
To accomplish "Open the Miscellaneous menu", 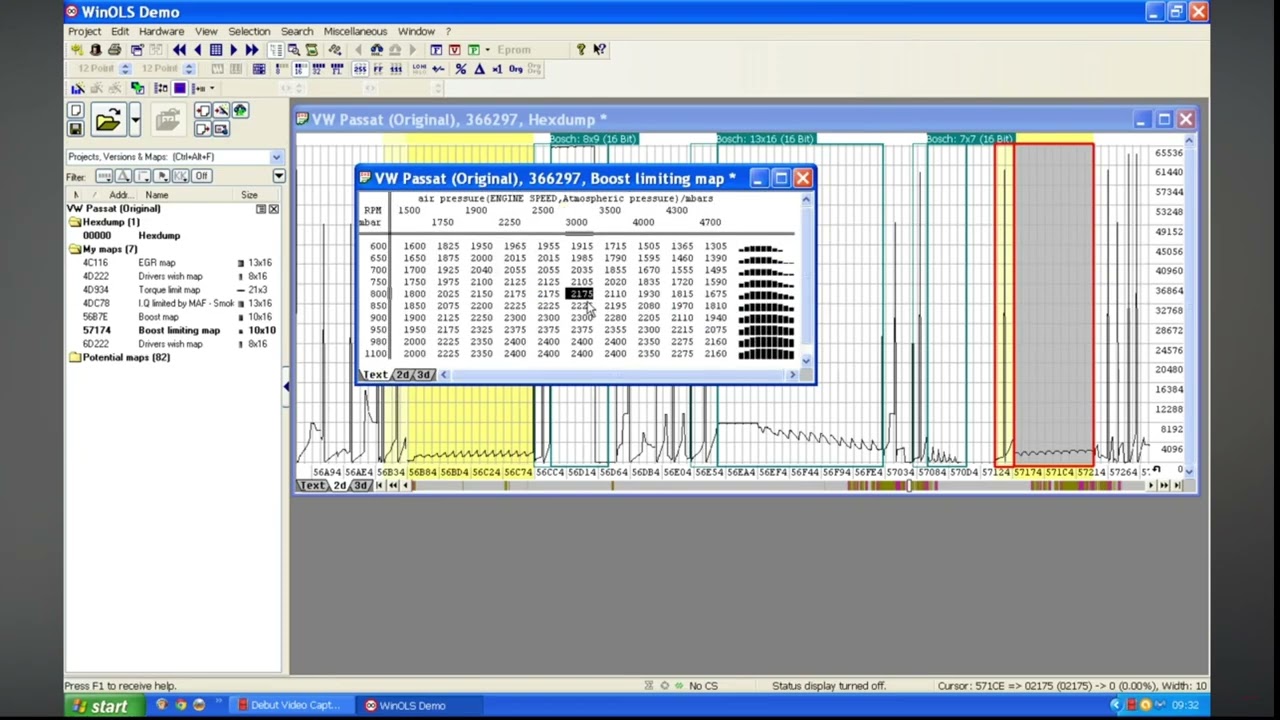I will click(355, 31).
